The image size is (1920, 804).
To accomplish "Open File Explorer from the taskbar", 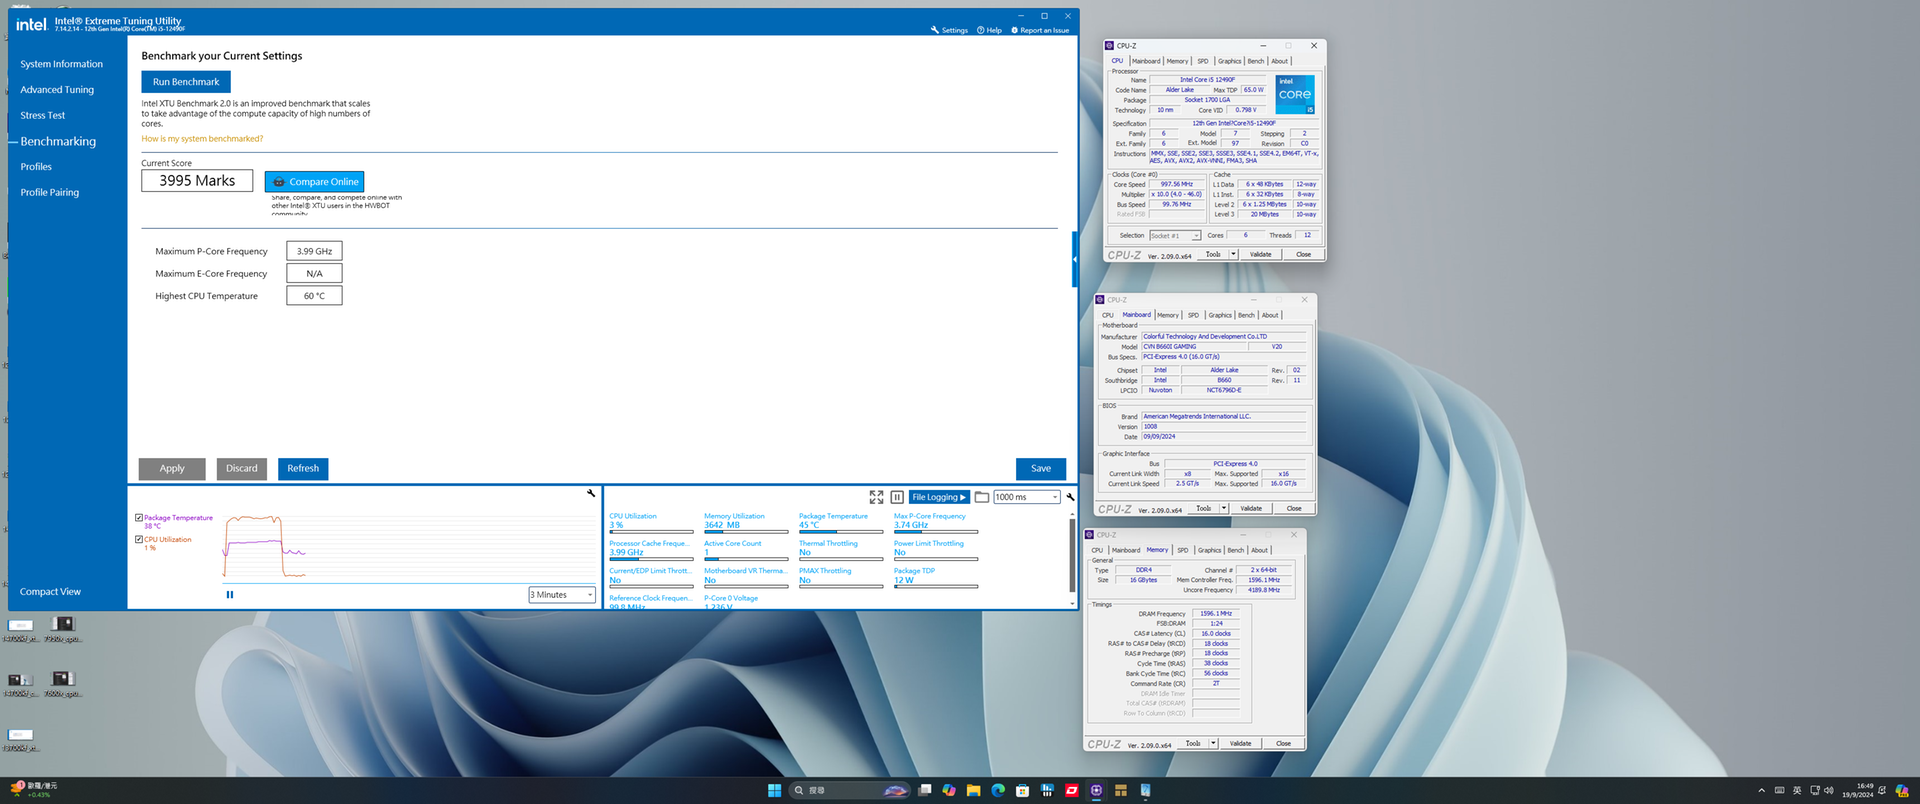I will (x=973, y=790).
